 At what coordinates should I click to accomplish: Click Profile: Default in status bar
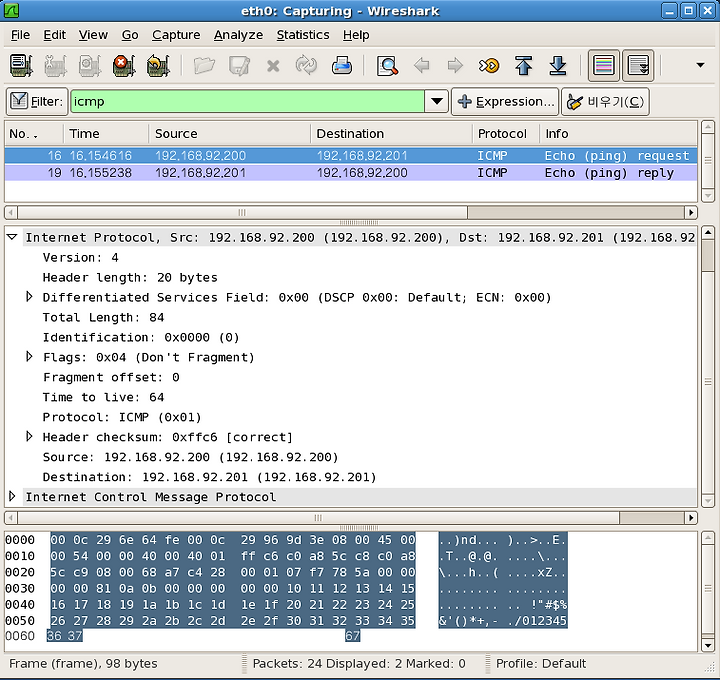pos(541,664)
